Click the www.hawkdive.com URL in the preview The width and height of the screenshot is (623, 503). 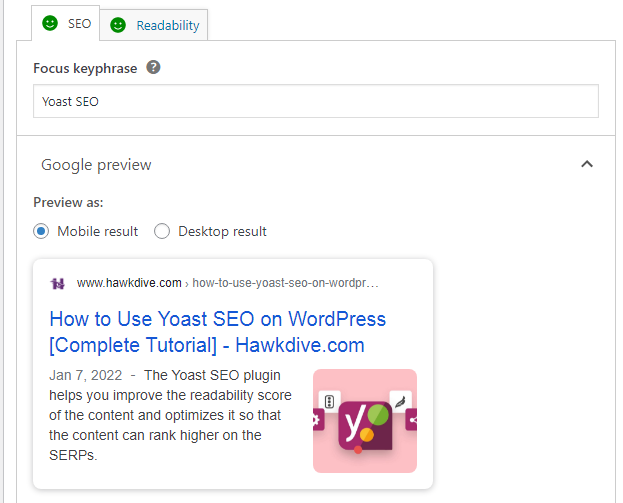(x=129, y=283)
